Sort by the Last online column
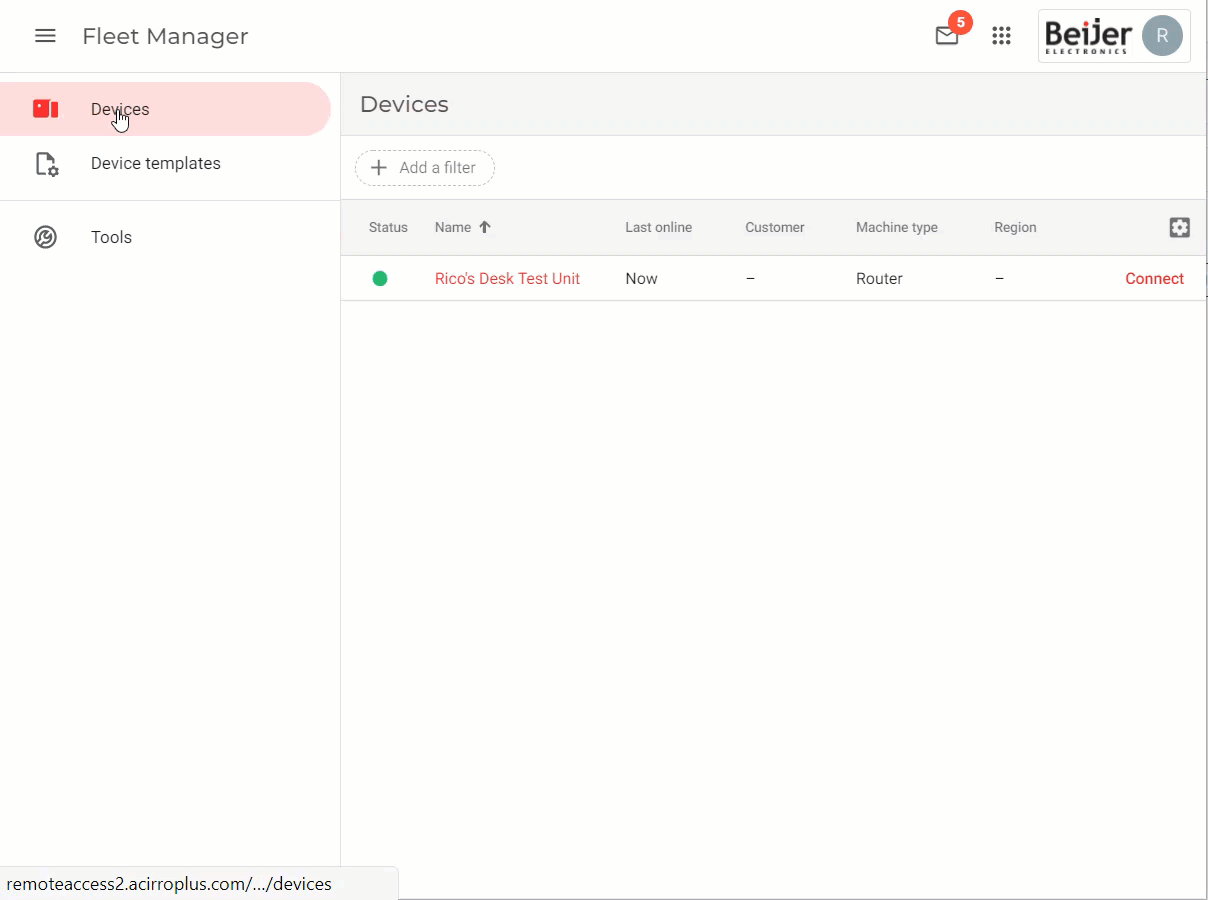Viewport: 1208px width, 900px height. click(658, 227)
